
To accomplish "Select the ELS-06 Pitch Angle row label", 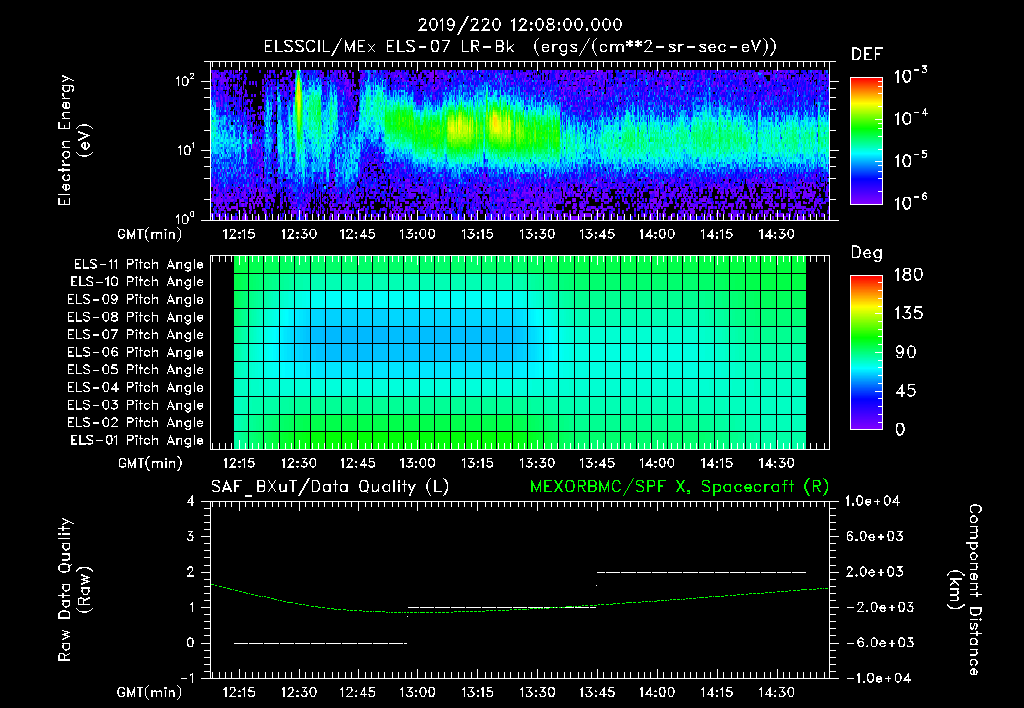I will 136,352.
